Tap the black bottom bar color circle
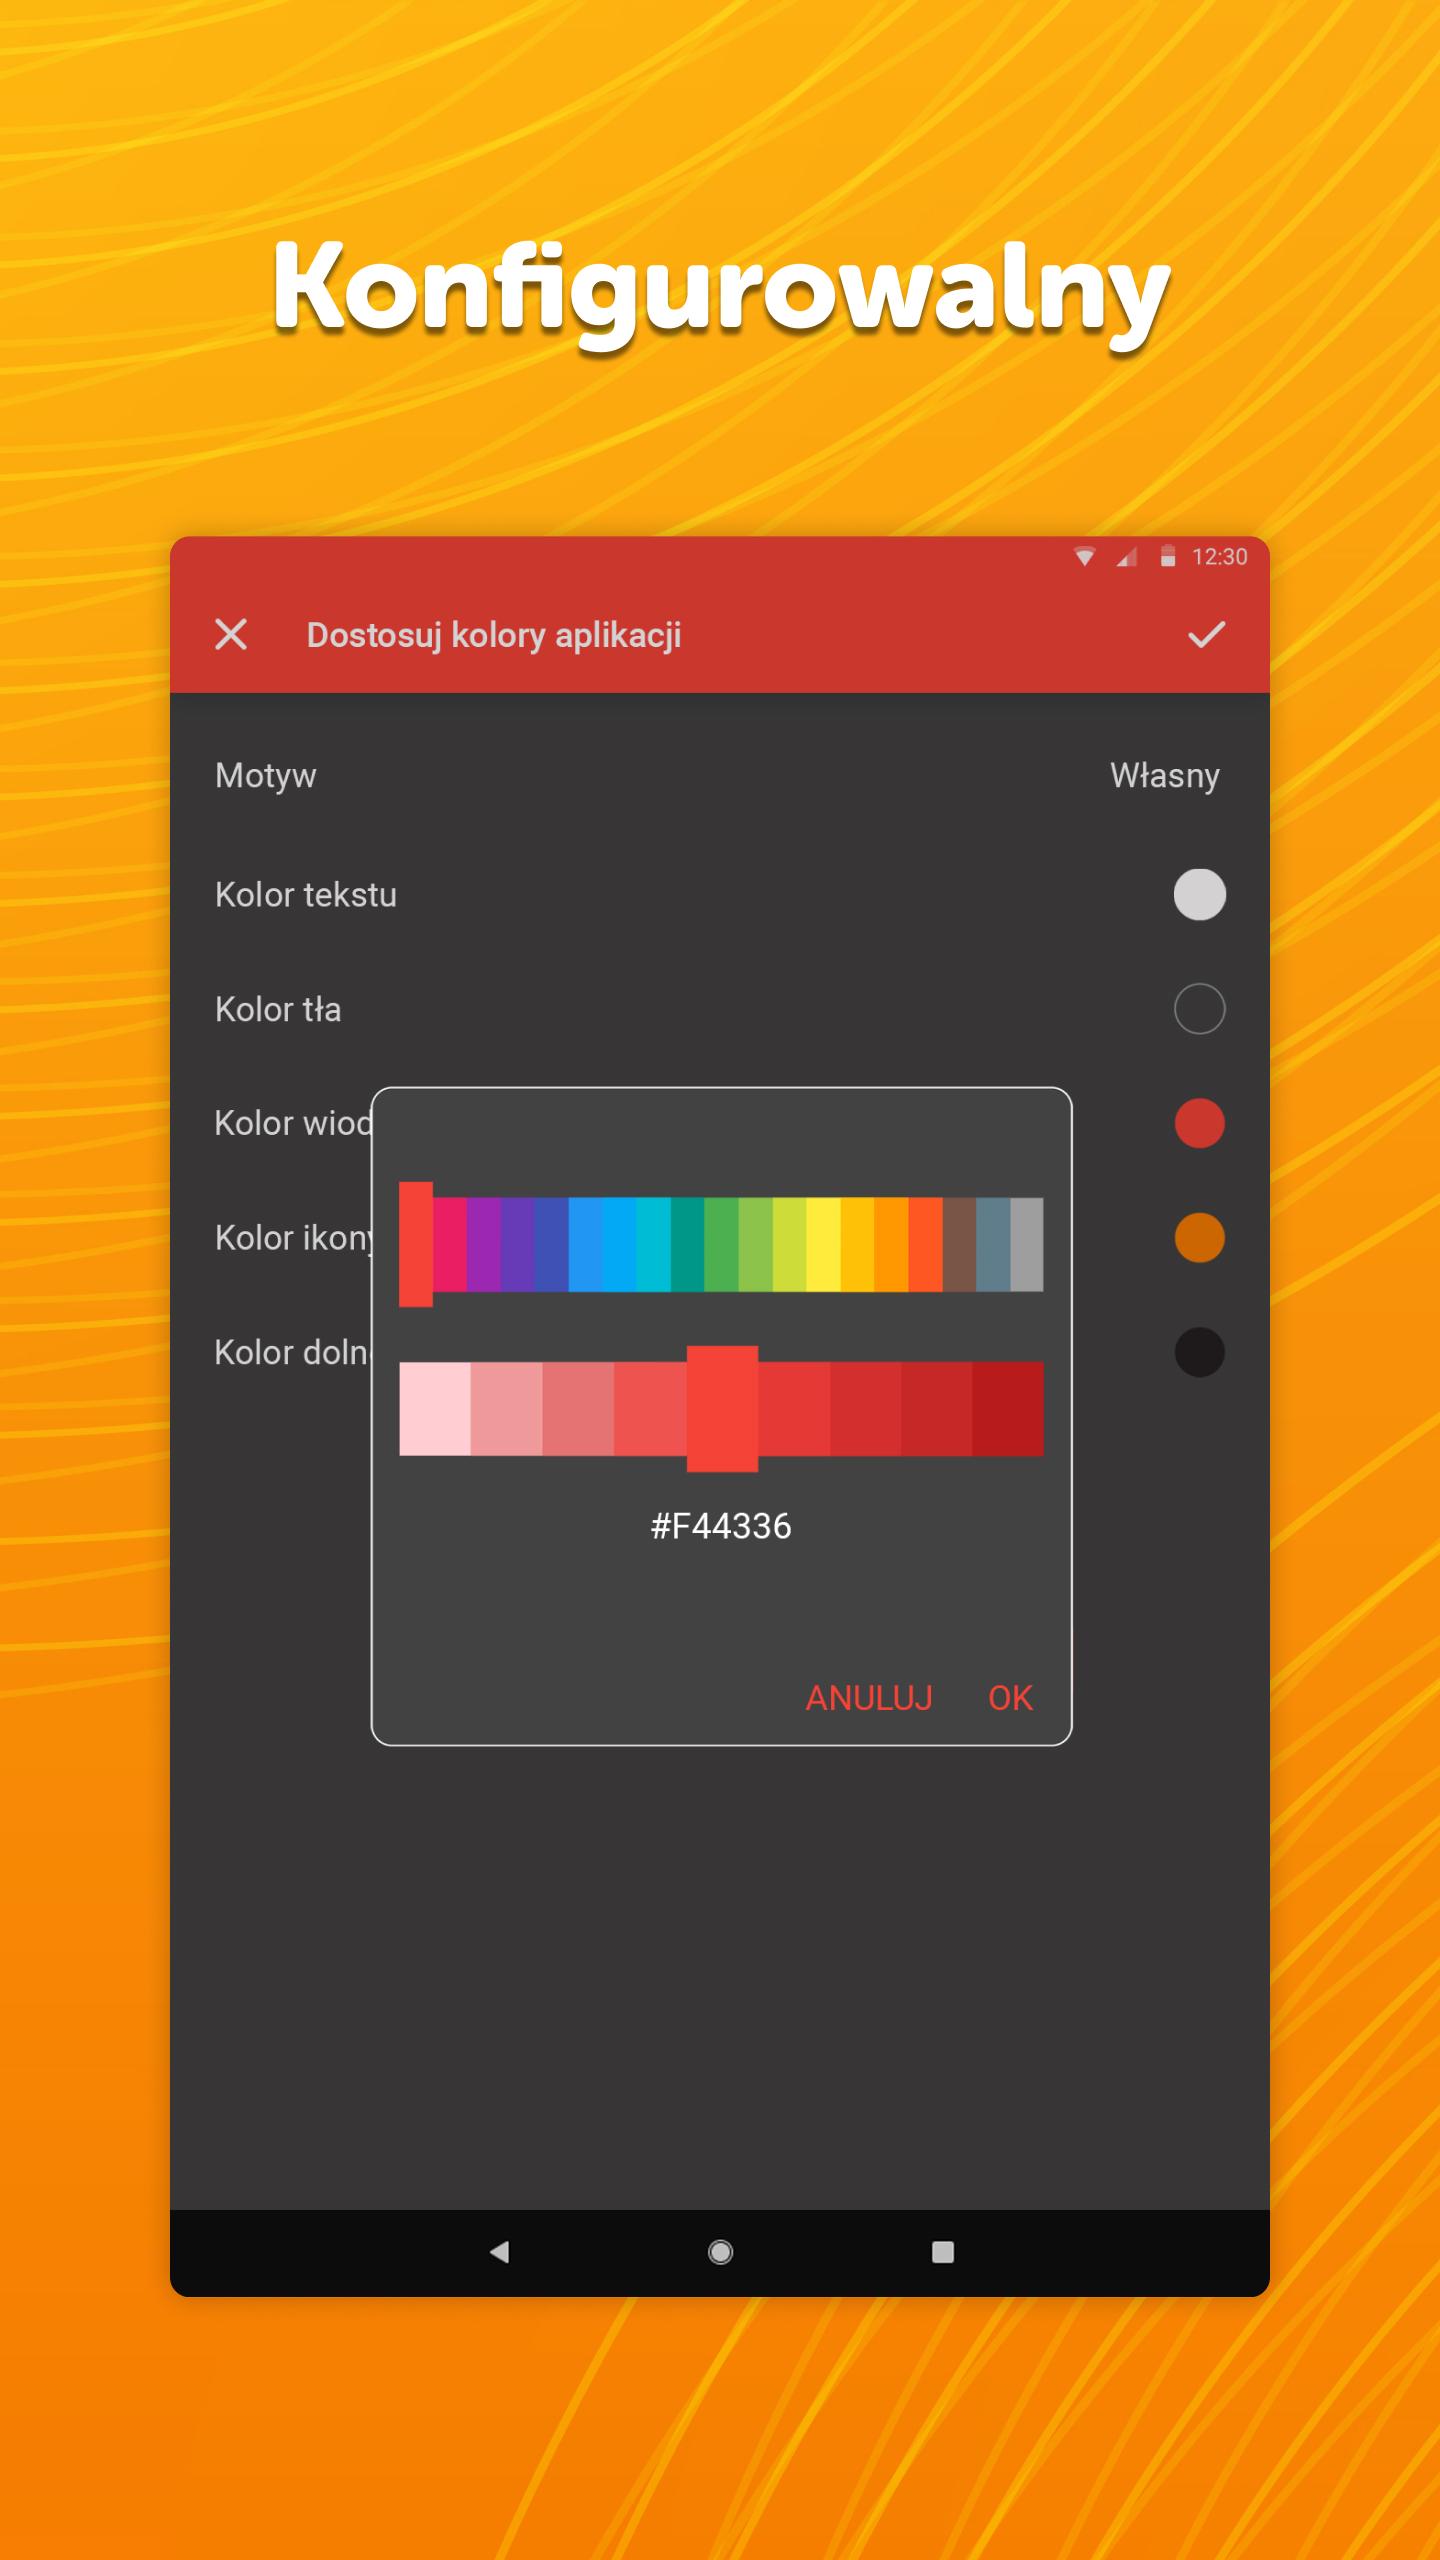This screenshot has width=1440, height=2560. click(x=1199, y=1352)
